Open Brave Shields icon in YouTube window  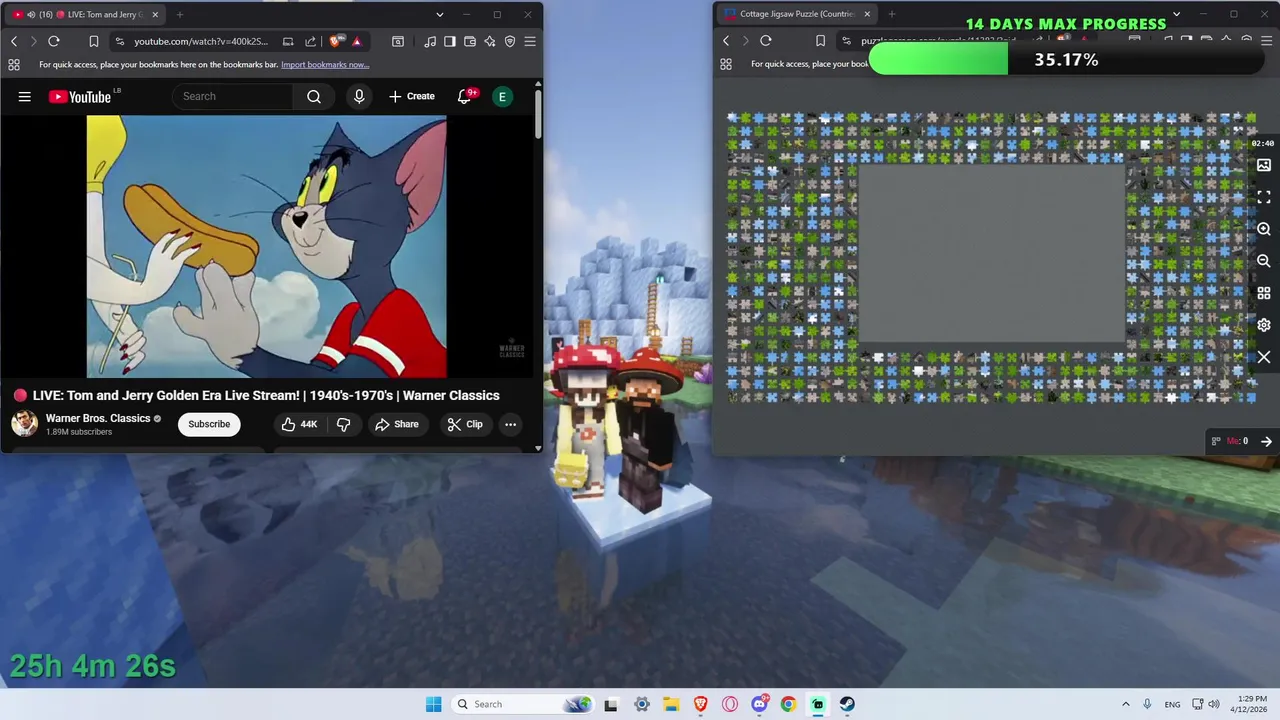pos(335,41)
